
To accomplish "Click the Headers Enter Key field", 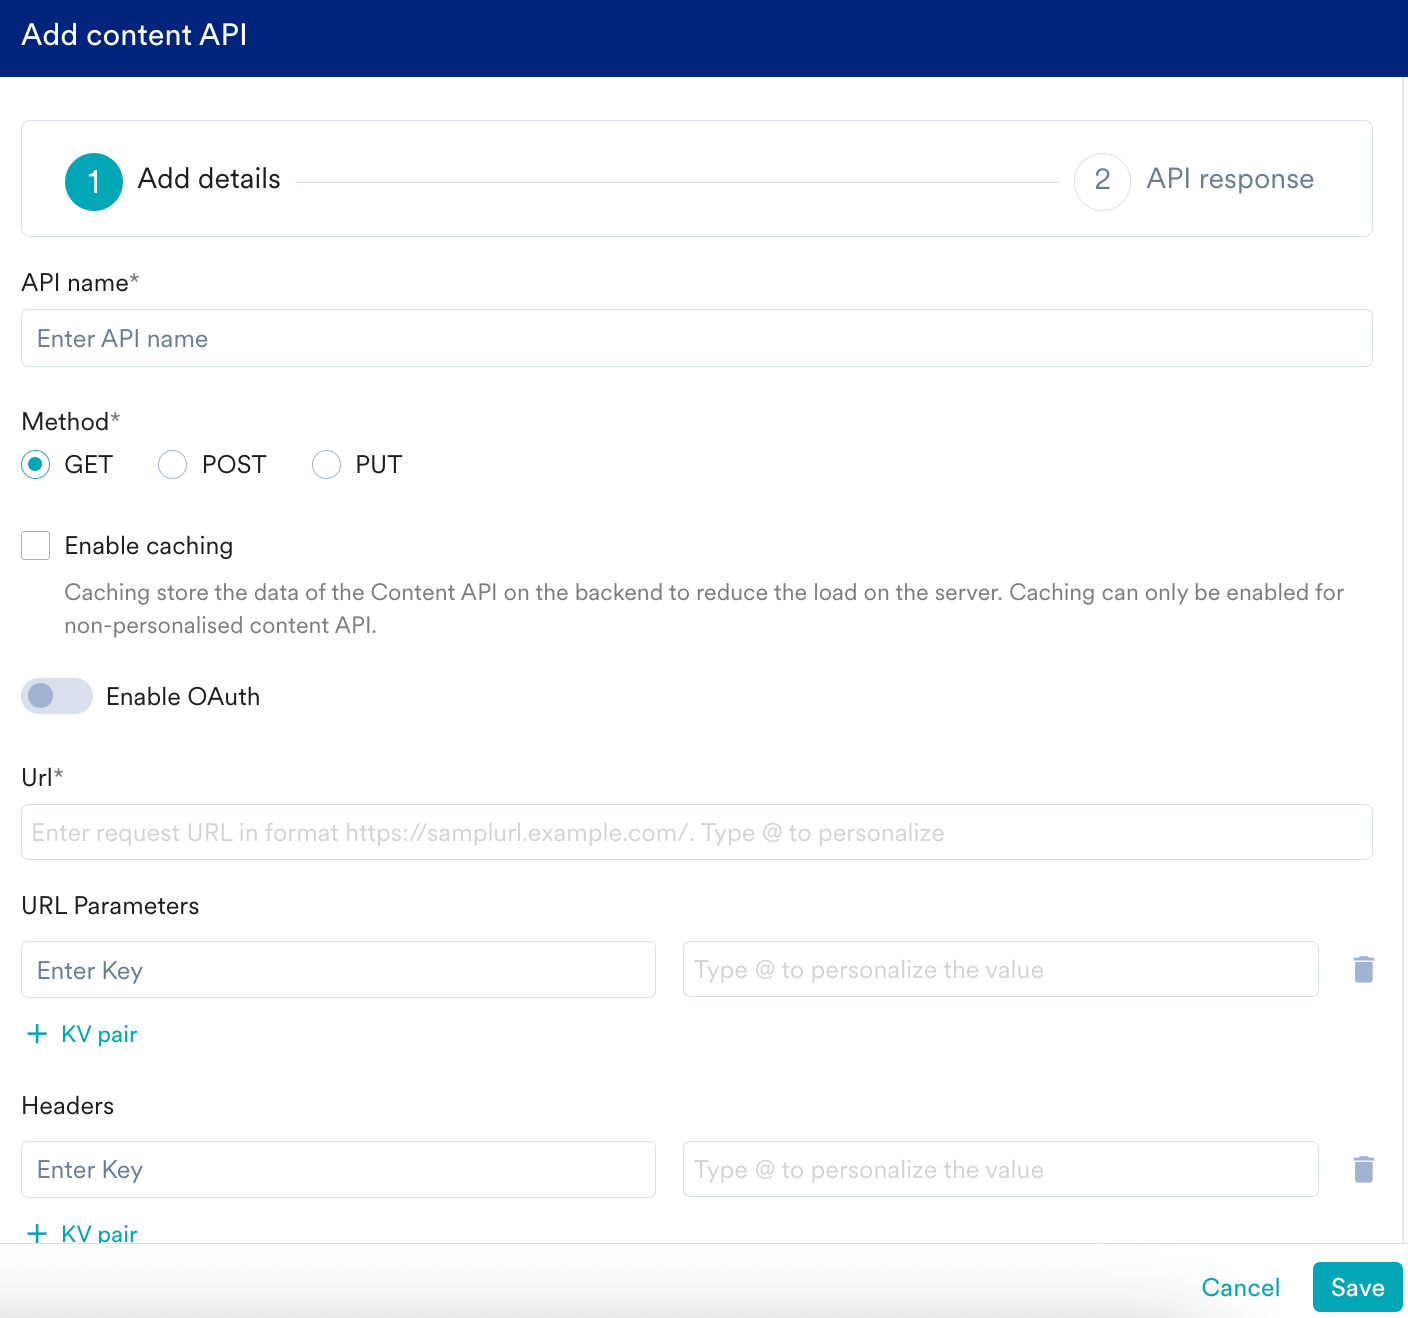I will pos(339,1169).
